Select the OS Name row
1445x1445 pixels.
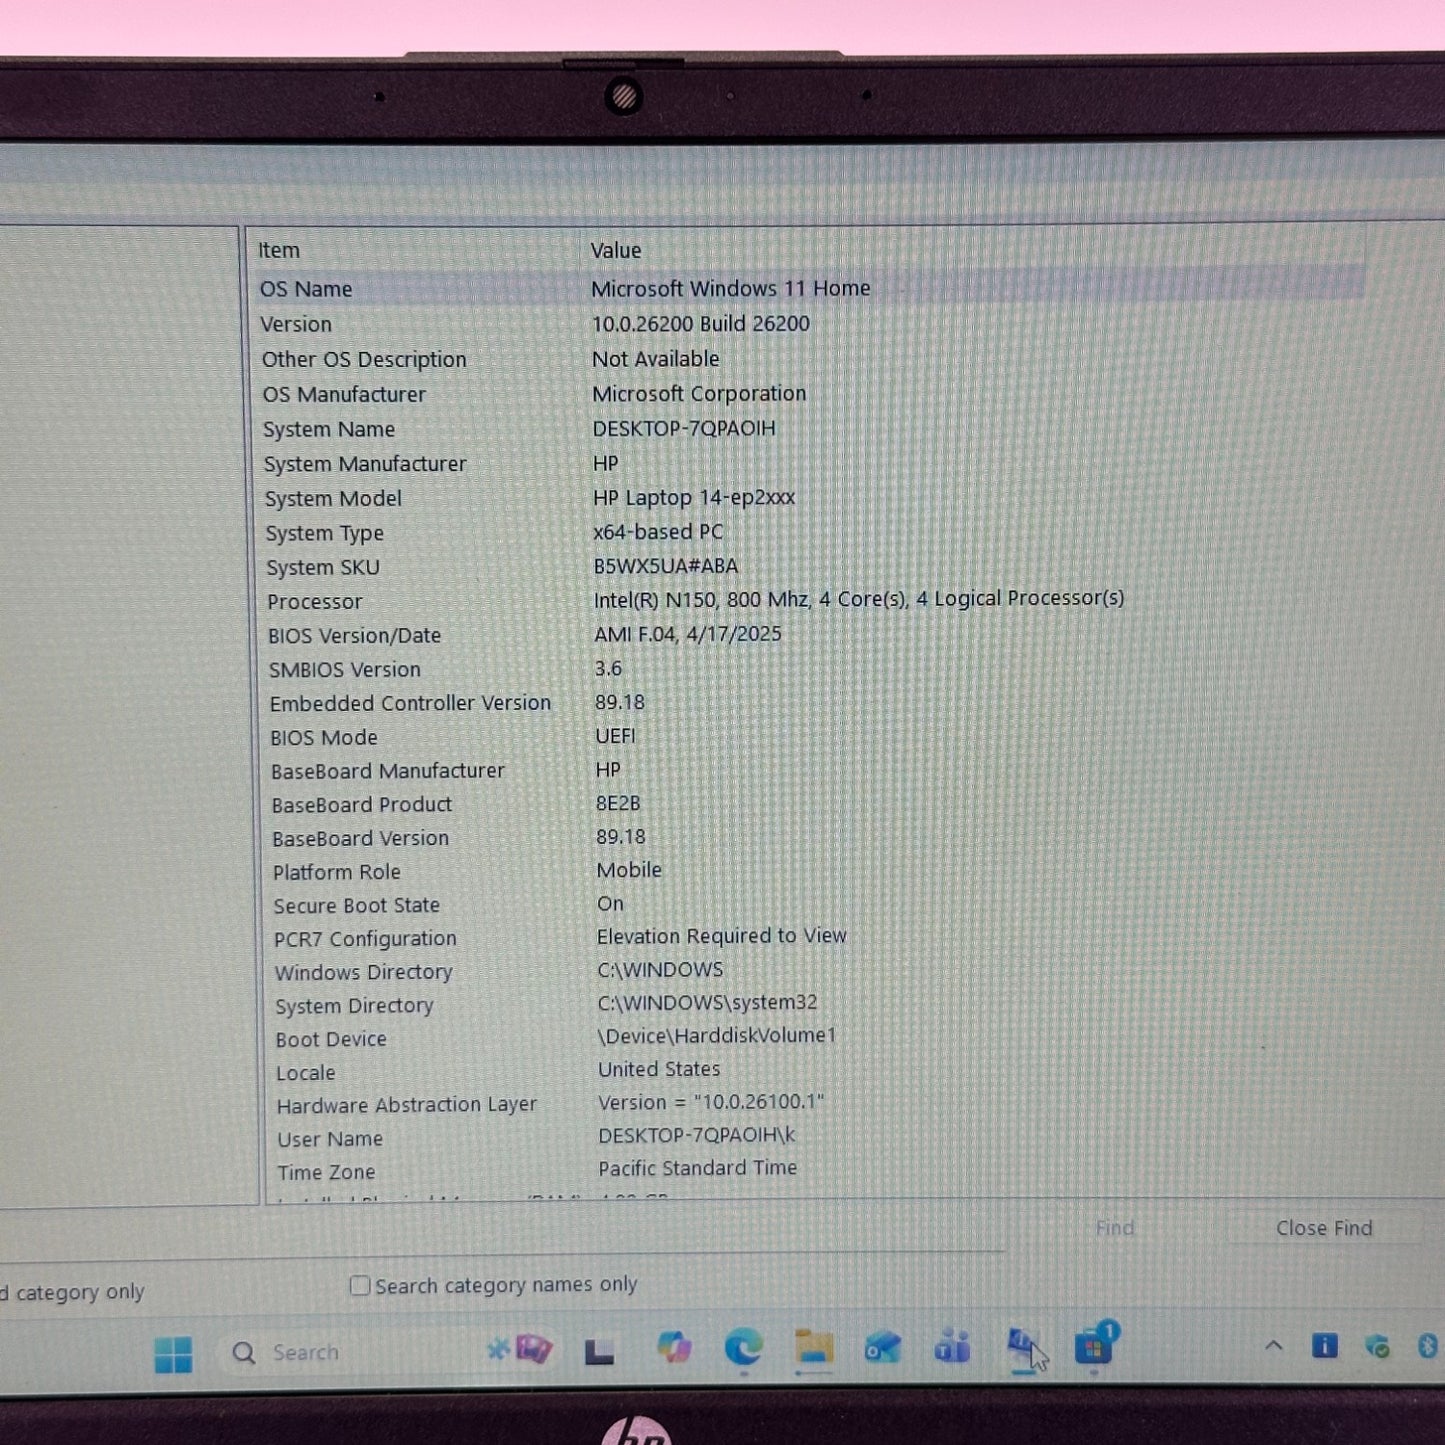point(306,289)
